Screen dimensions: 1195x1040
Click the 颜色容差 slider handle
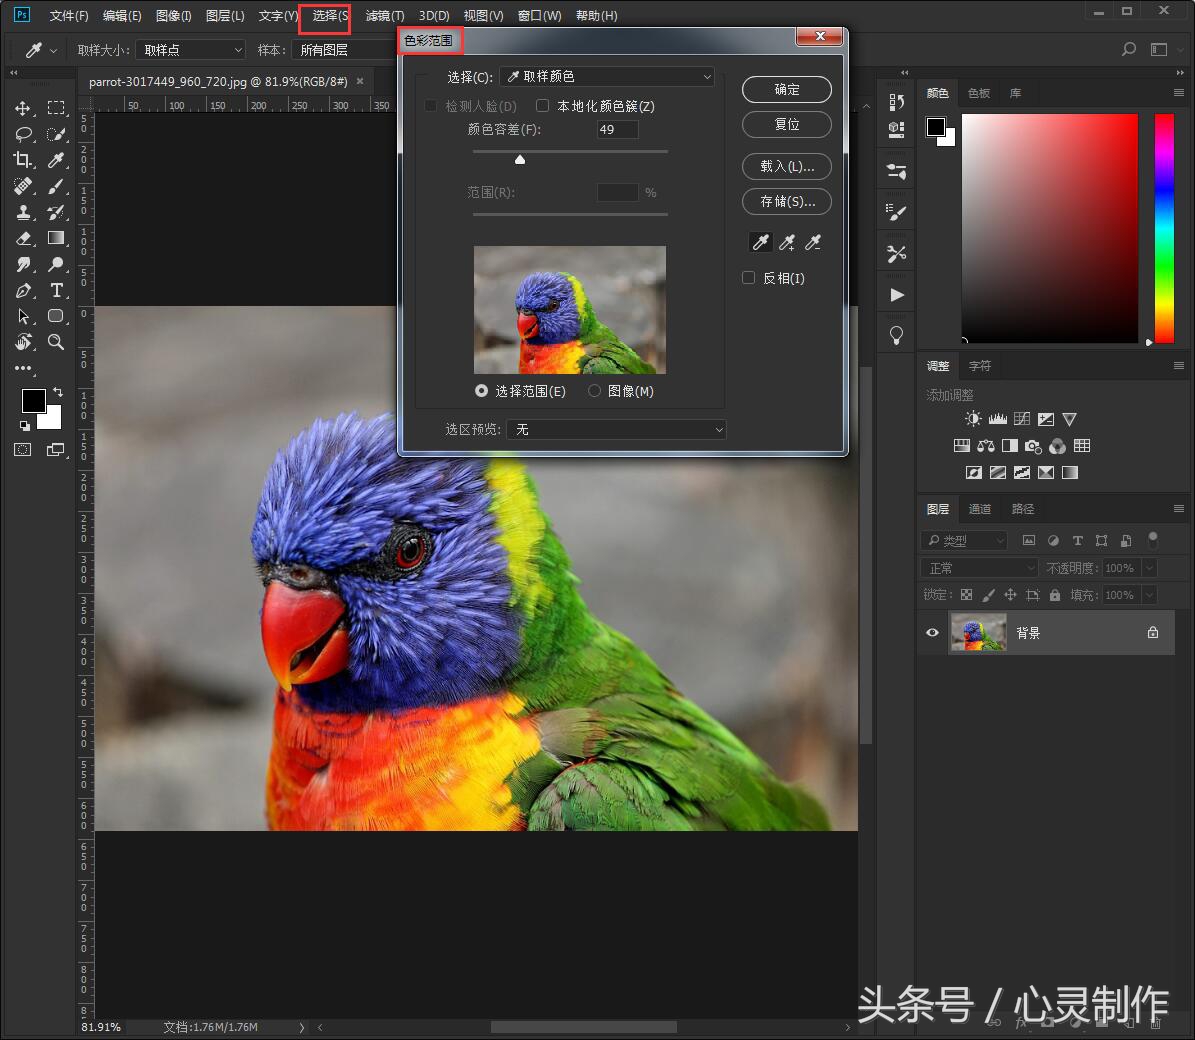tap(520, 160)
